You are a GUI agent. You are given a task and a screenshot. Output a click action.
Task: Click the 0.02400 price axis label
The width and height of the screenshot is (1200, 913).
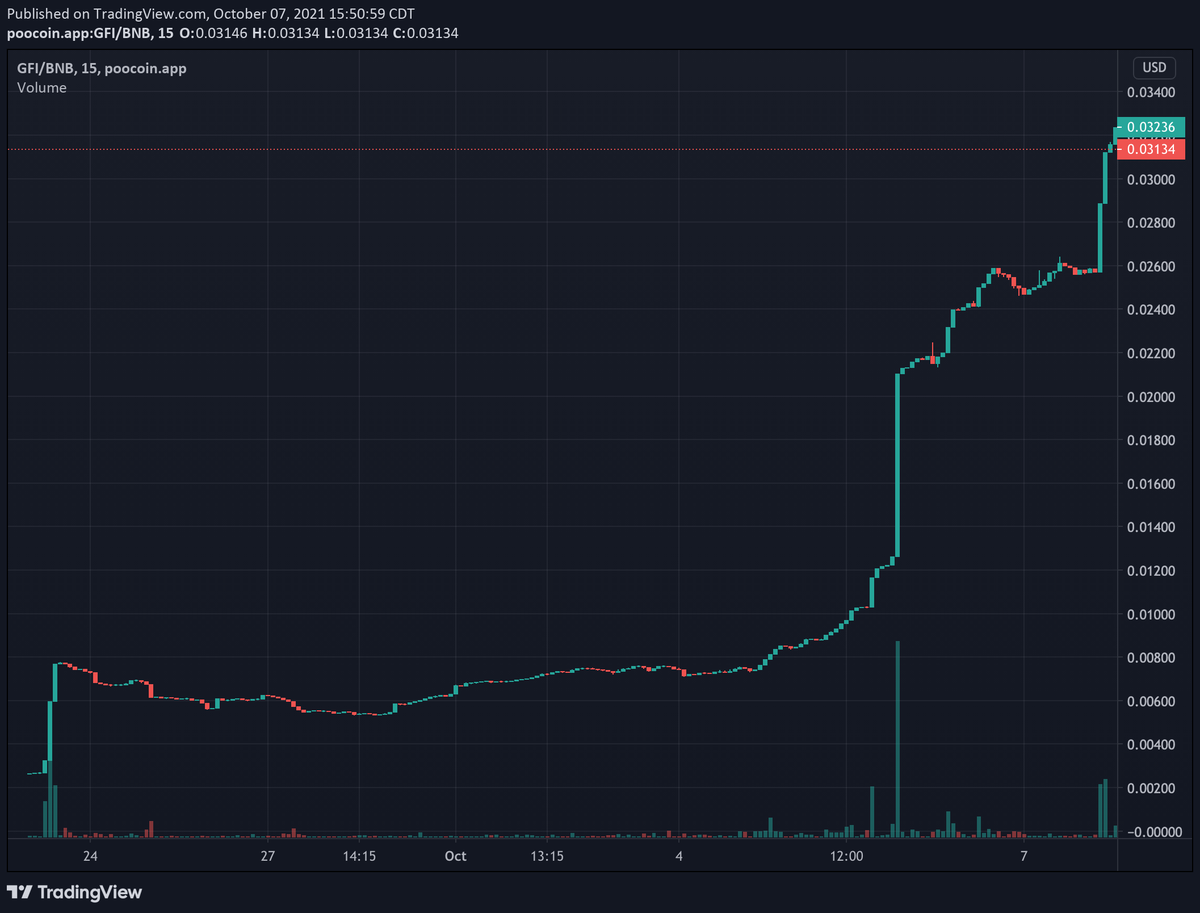pos(1150,310)
